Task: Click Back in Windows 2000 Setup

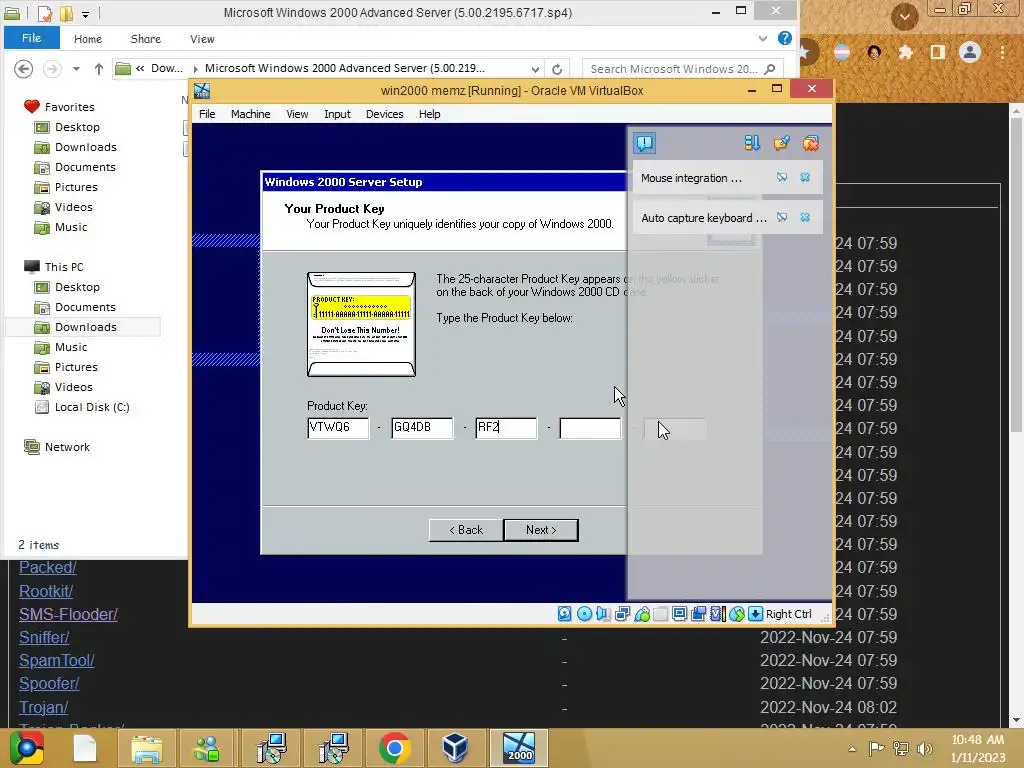Action: tap(466, 530)
